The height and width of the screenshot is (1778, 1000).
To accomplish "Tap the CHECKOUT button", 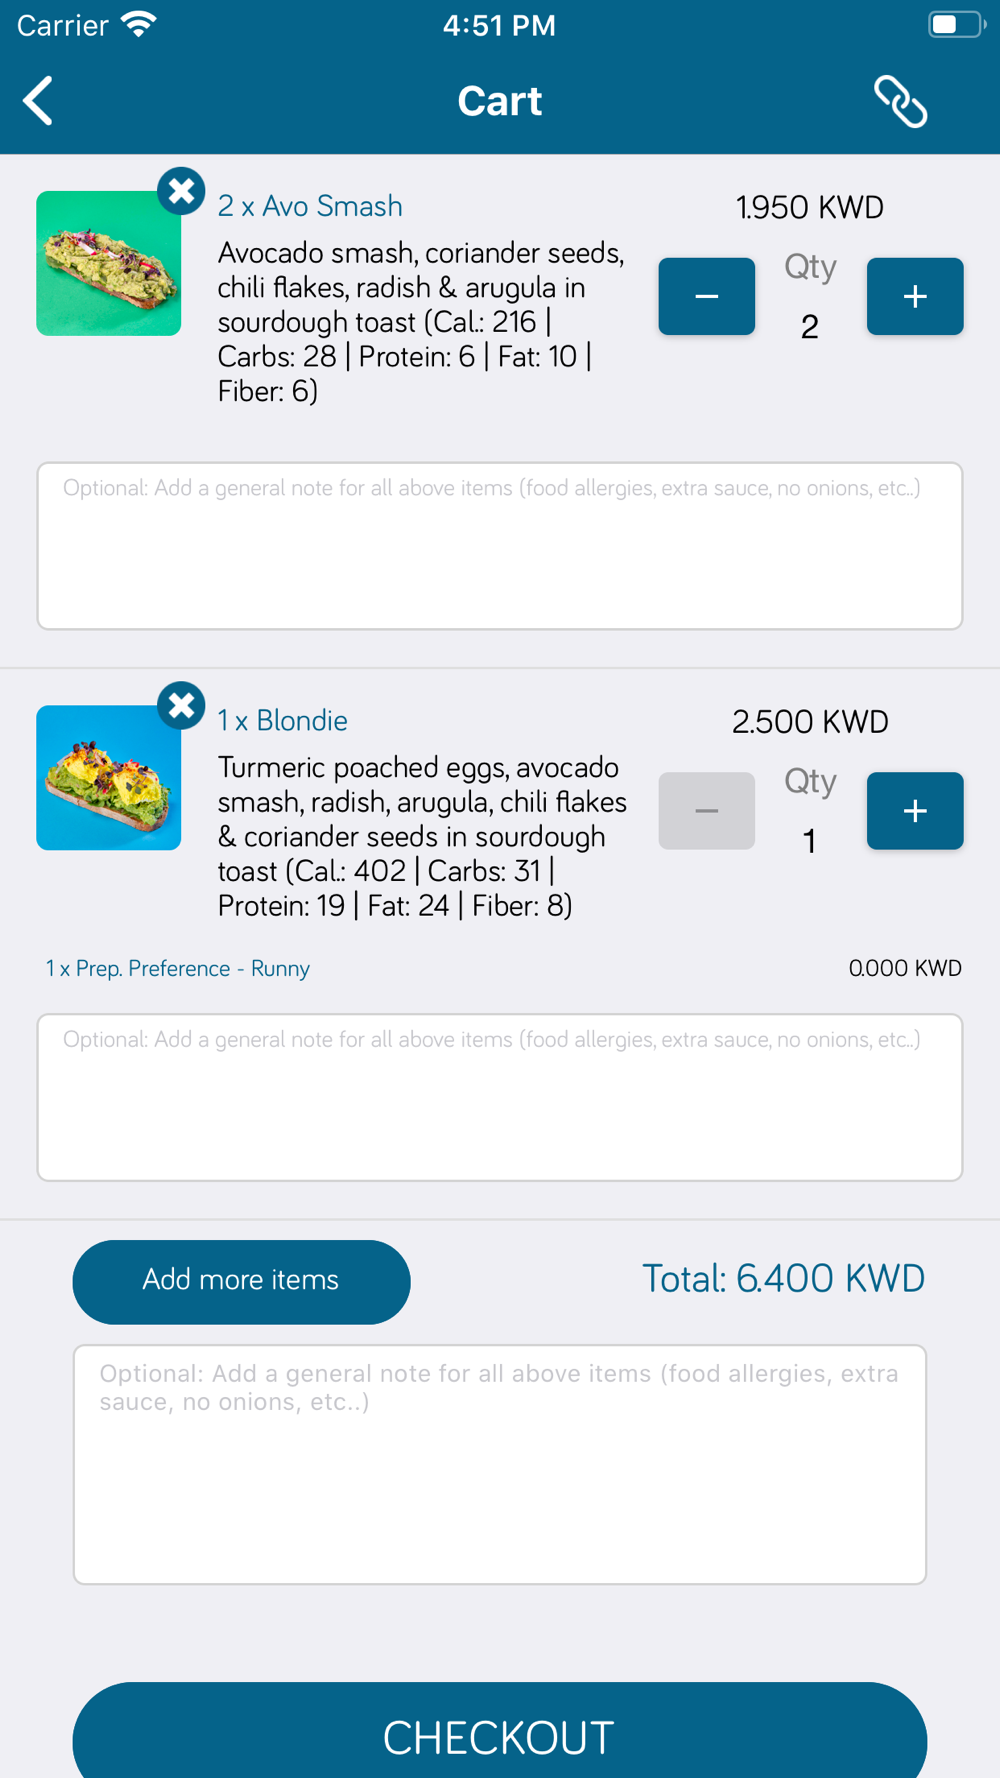I will click(500, 1735).
